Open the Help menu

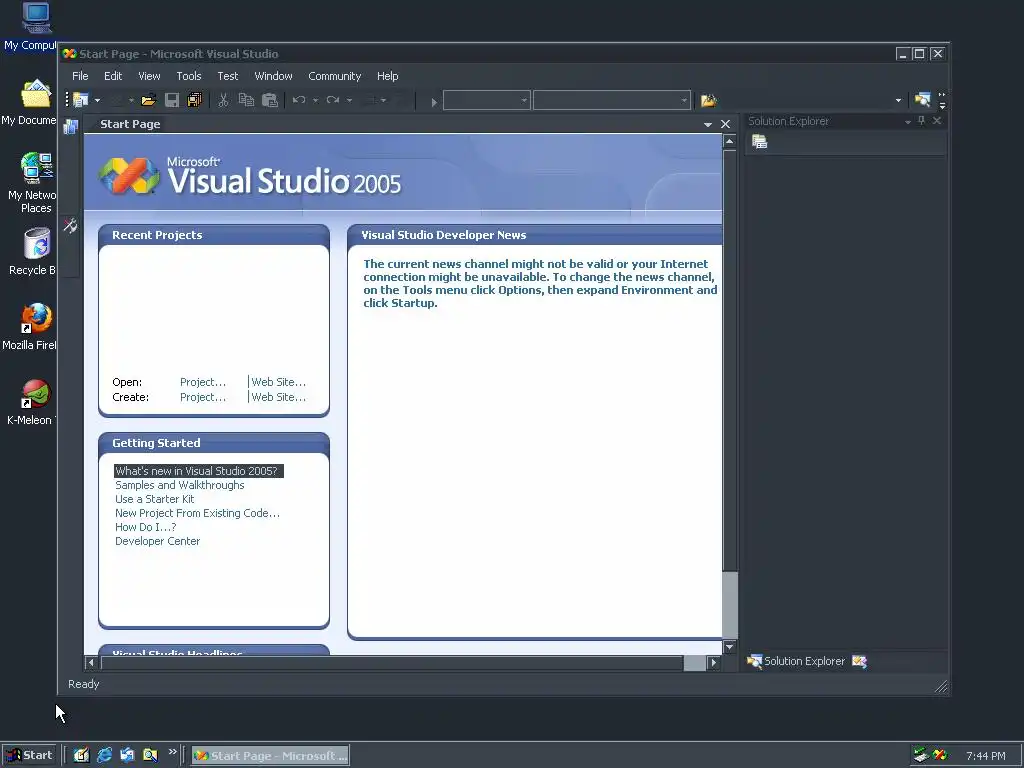pos(387,76)
